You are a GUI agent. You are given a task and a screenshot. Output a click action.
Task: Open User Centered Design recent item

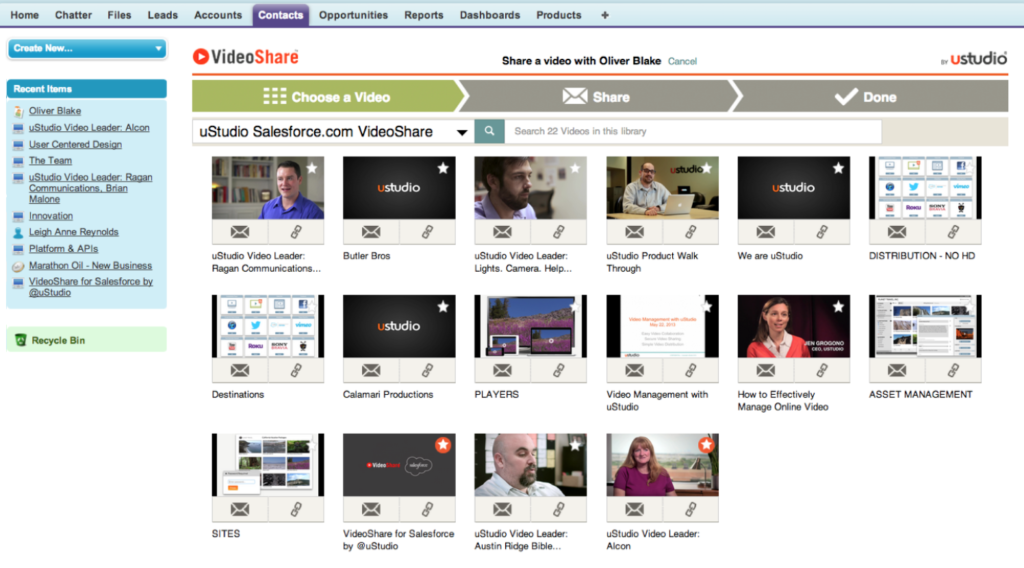75,144
